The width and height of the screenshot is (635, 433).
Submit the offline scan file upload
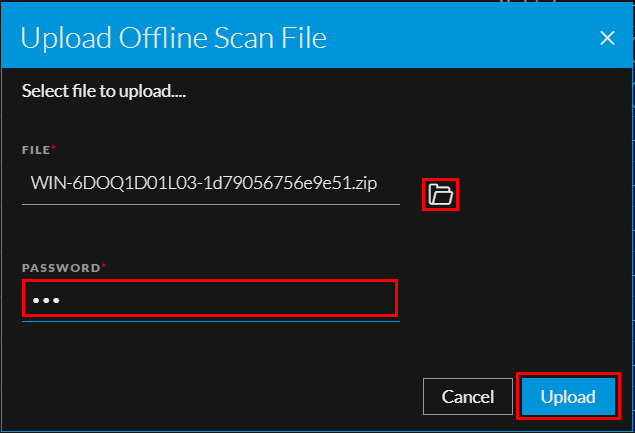[x=568, y=397]
